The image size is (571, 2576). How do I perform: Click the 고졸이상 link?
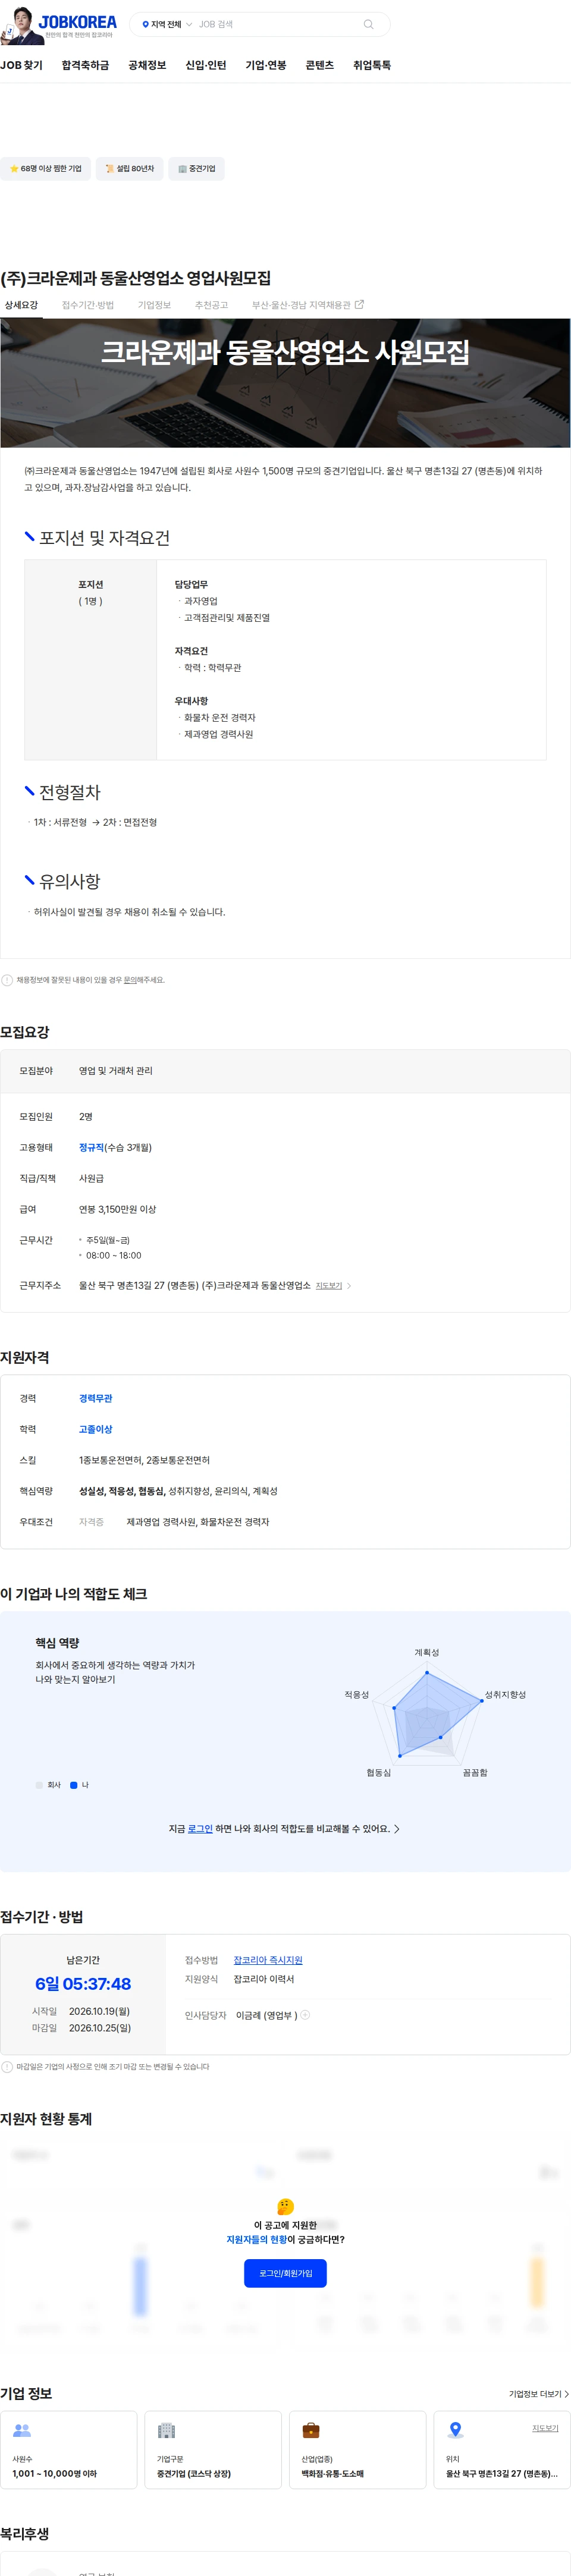point(95,1429)
